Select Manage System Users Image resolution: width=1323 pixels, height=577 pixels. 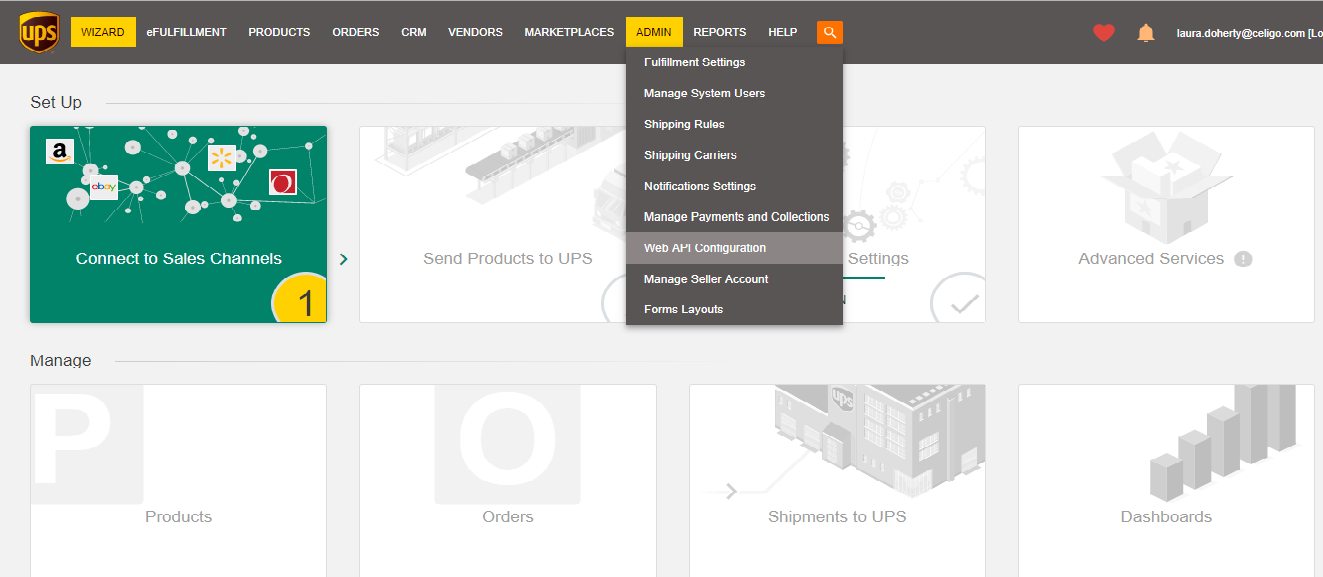point(734,93)
